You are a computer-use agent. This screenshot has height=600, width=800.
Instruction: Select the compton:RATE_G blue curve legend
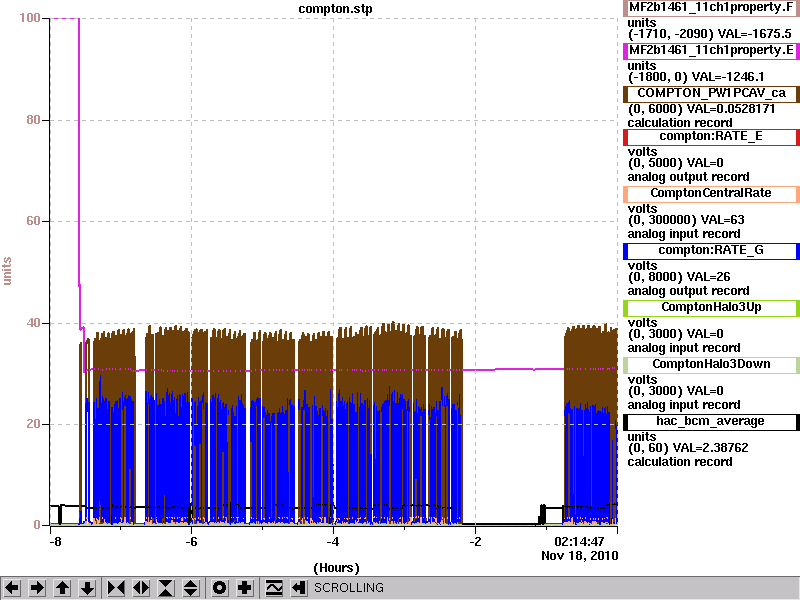click(x=711, y=251)
